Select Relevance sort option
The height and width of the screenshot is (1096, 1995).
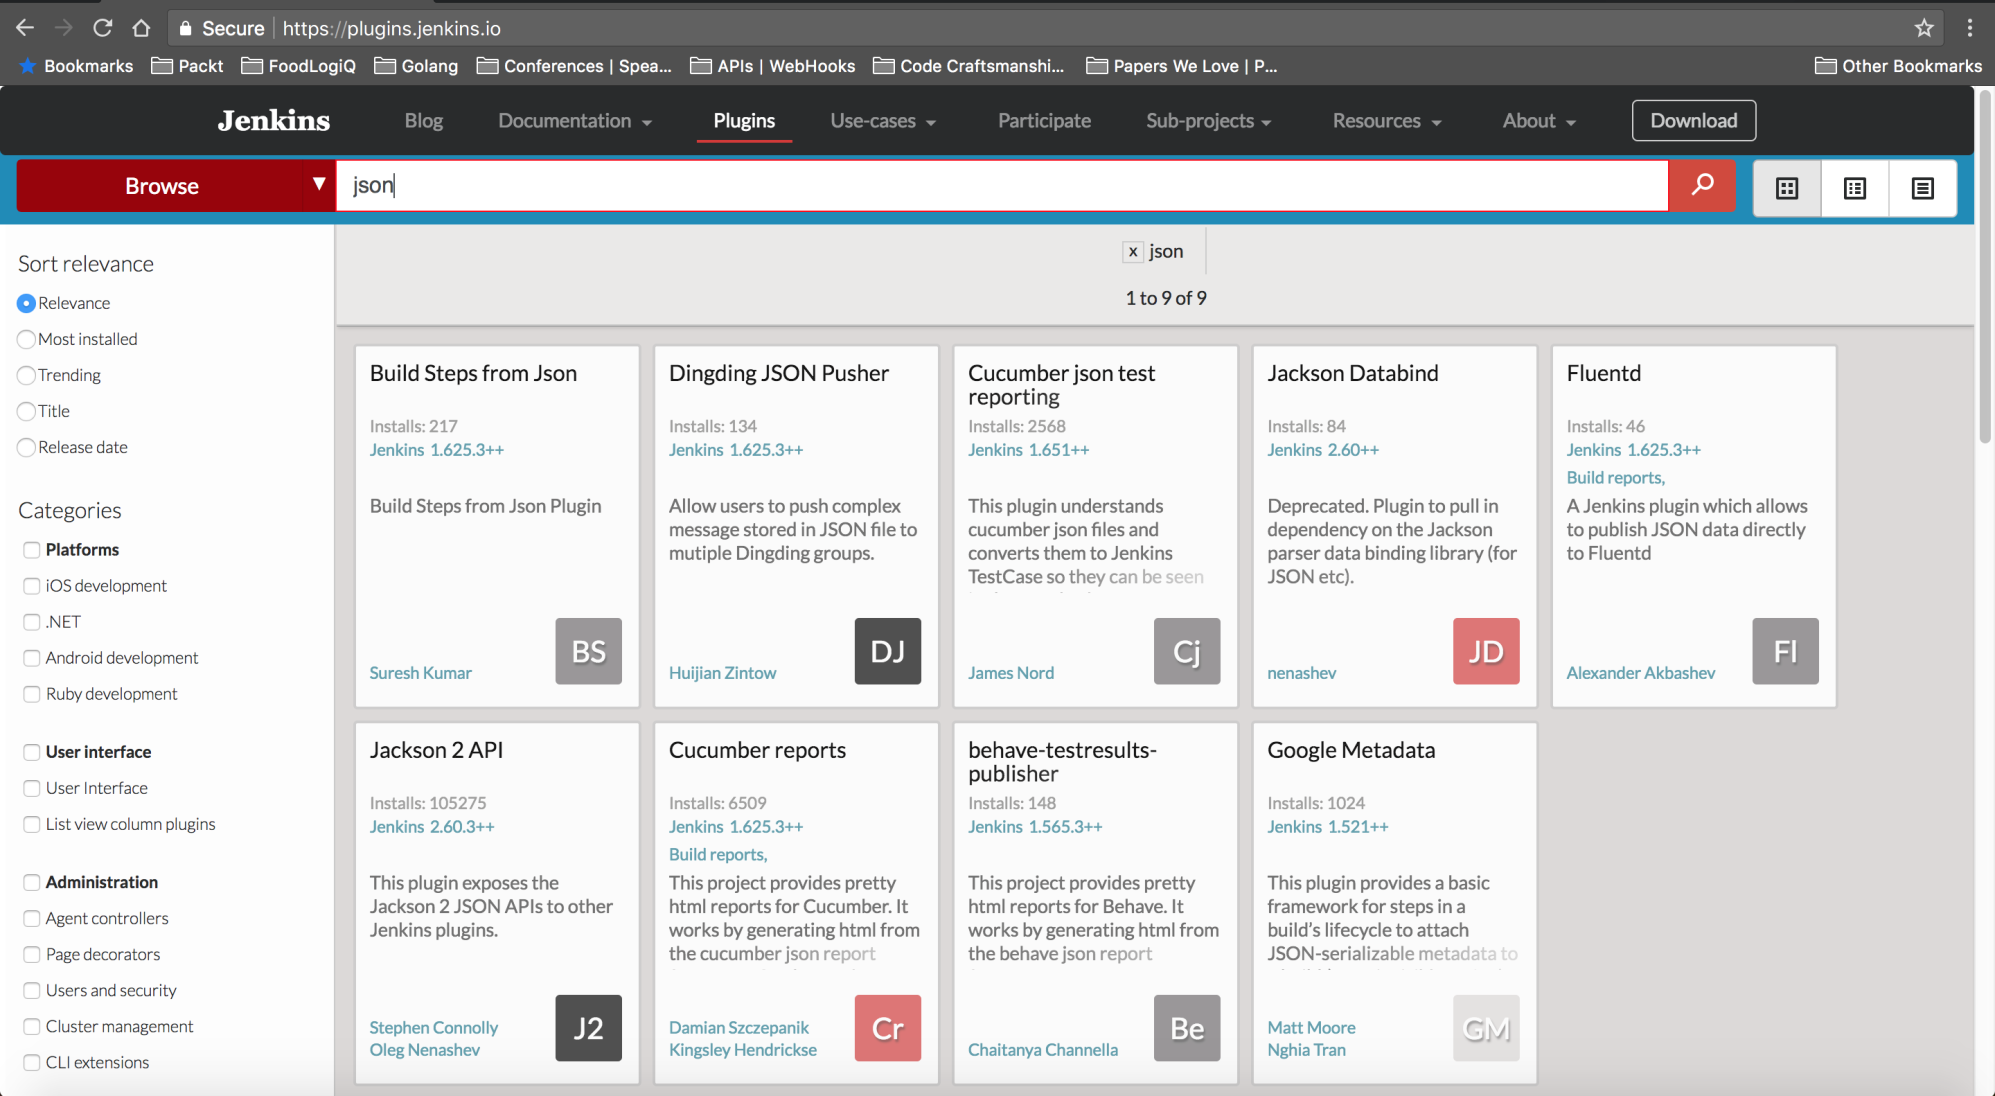point(26,303)
